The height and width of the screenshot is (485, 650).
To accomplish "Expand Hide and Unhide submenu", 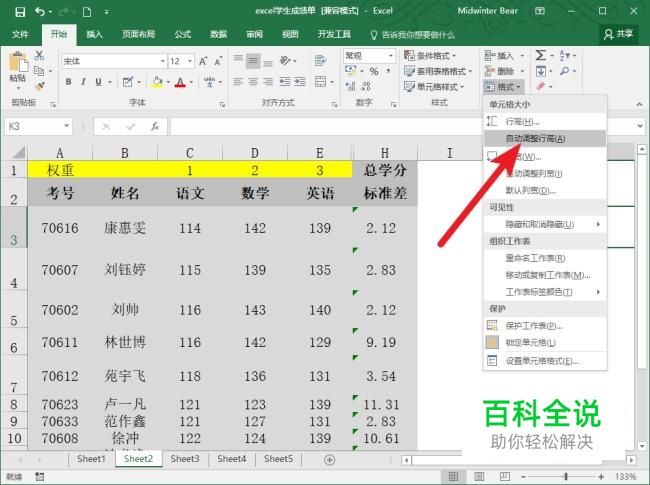I will [545, 224].
